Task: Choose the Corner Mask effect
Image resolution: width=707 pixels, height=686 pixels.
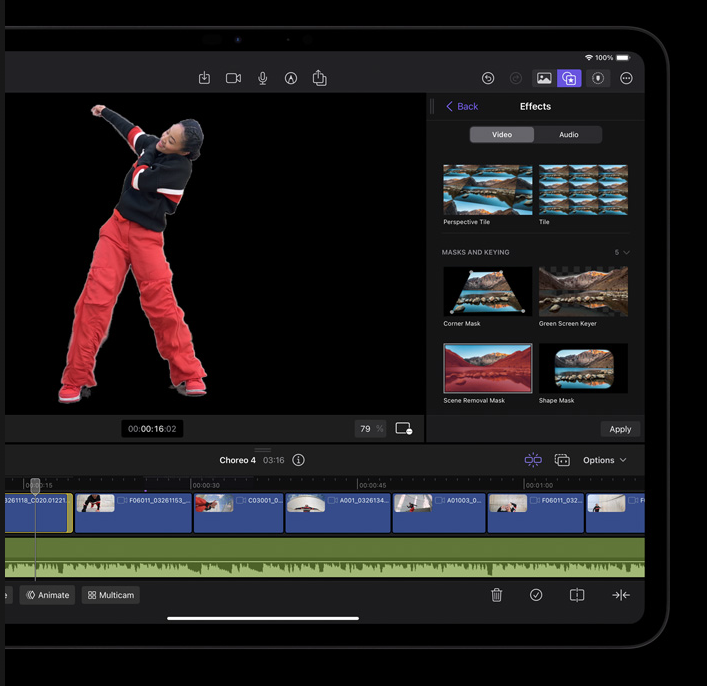Action: tap(487, 291)
